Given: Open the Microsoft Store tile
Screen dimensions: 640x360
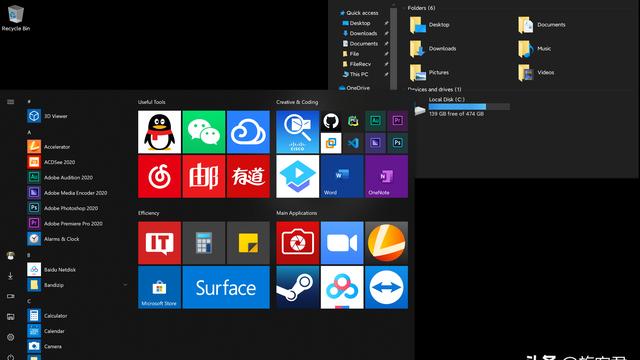Looking at the screenshot, I should point(159,287).
